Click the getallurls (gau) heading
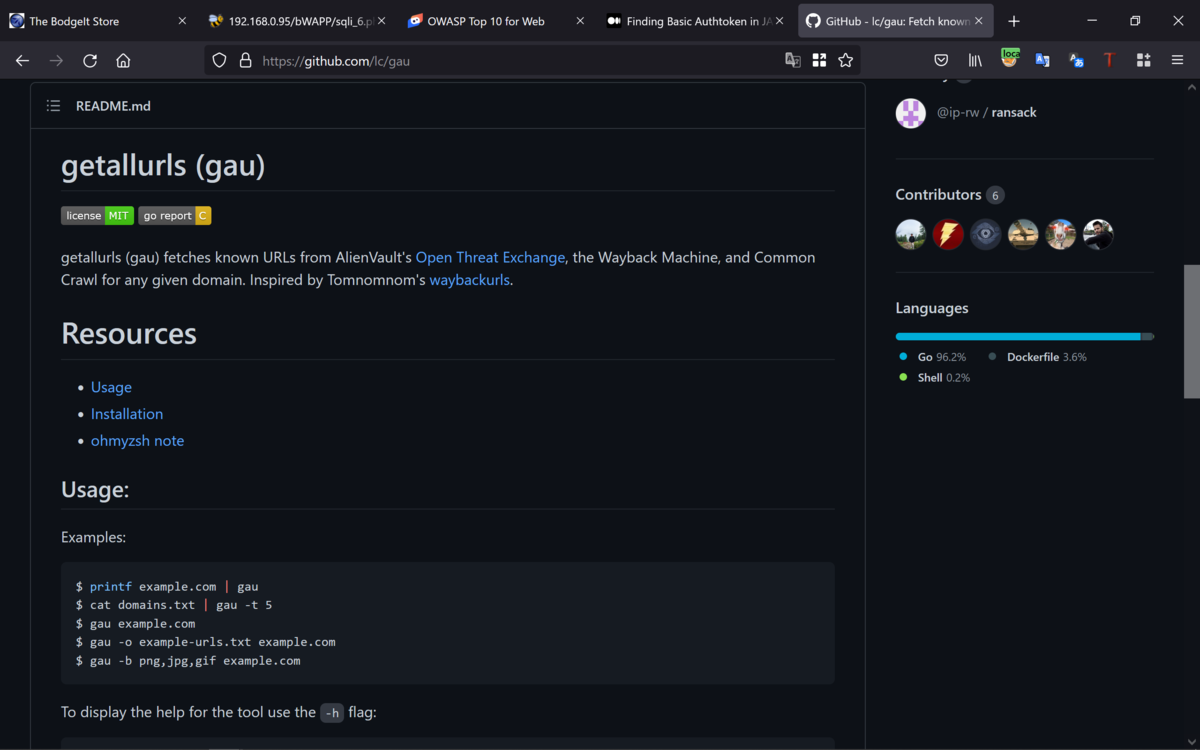Screen dimensions: 1200x750 (163, 165)
